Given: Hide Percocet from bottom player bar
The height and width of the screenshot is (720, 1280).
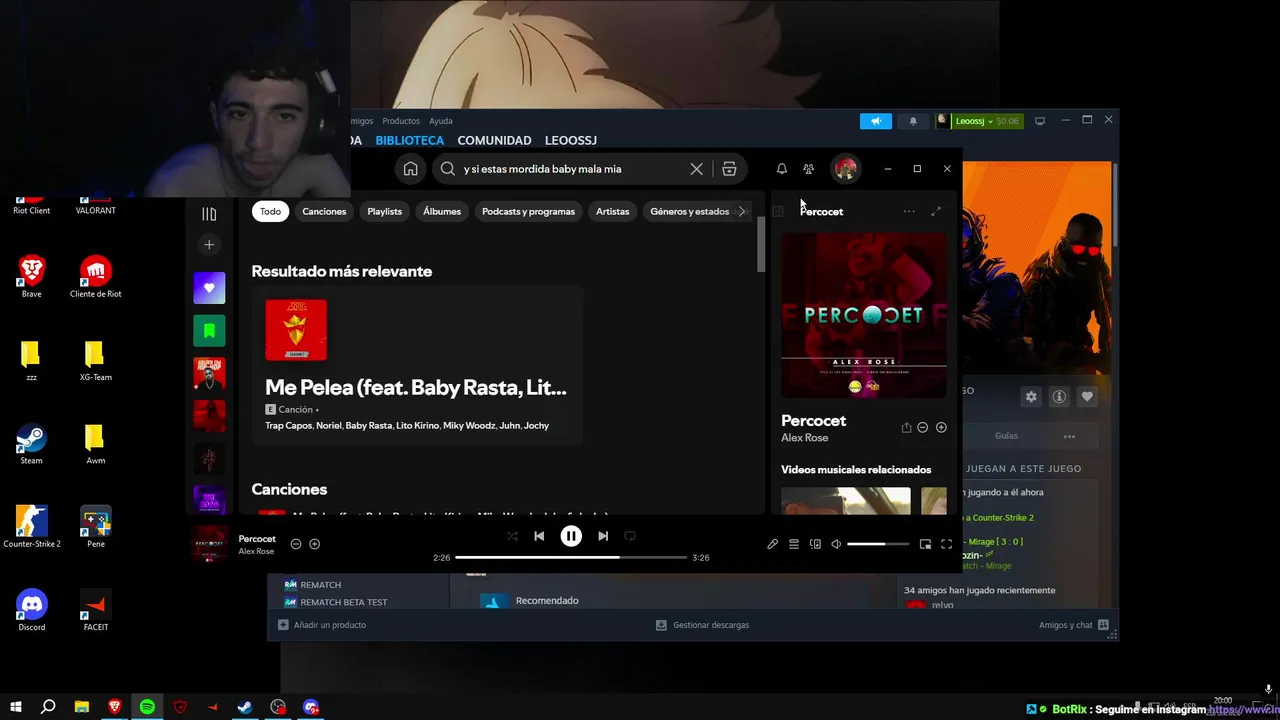Looking at the screenshot, I should [296, 544].
